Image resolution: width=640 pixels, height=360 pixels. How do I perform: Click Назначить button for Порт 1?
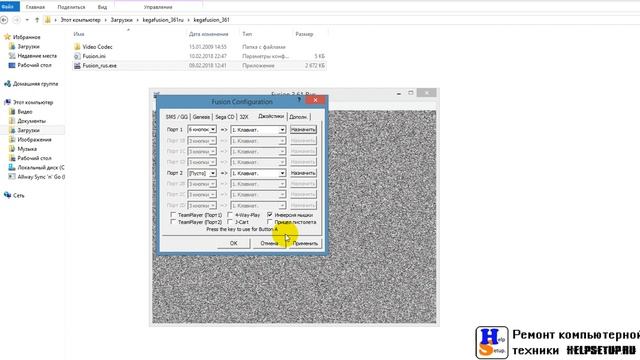point(303,129)
